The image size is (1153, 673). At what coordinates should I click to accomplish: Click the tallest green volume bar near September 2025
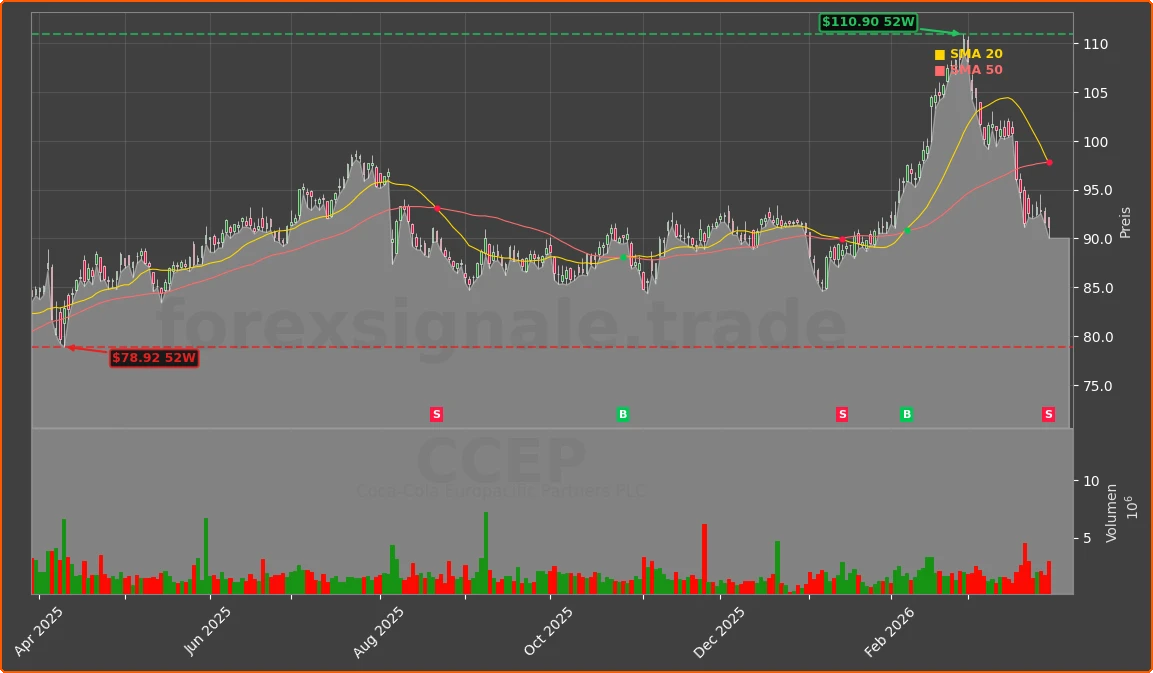click(x=485, y=553)
